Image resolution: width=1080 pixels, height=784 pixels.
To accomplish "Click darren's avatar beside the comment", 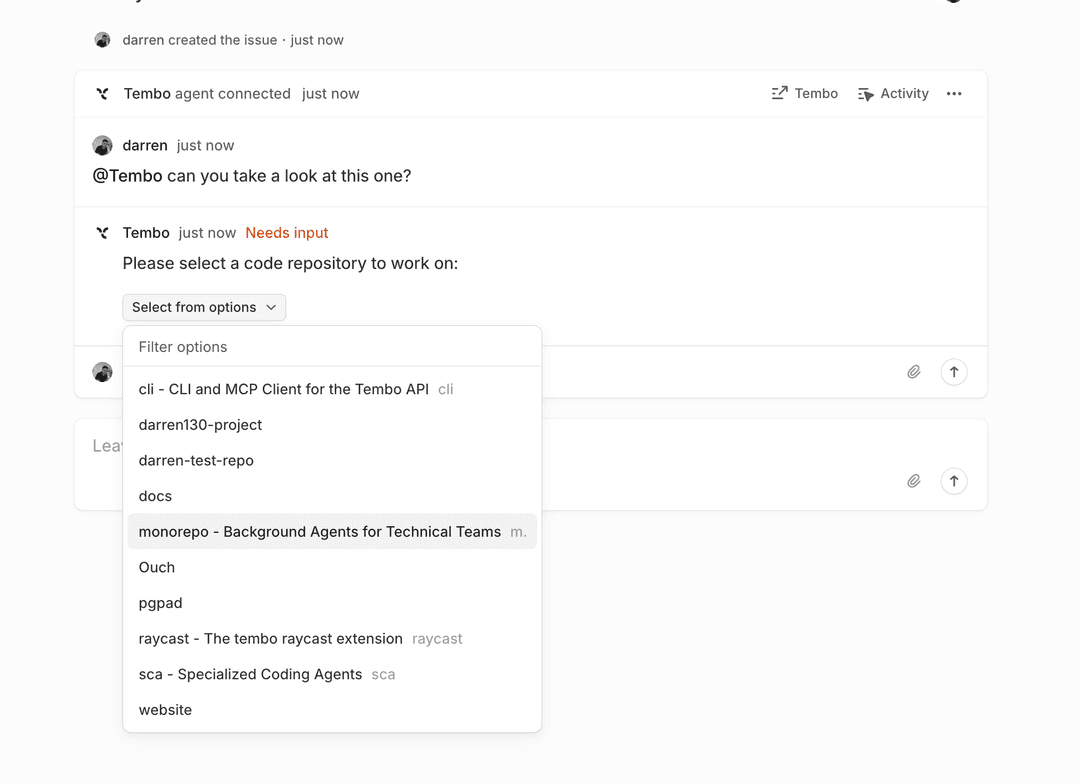I will [x=102, y=146].
